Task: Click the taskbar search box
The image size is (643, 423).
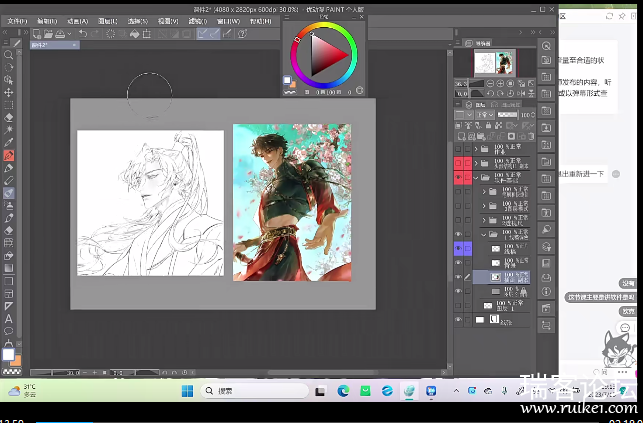Action: click(255, 391)
